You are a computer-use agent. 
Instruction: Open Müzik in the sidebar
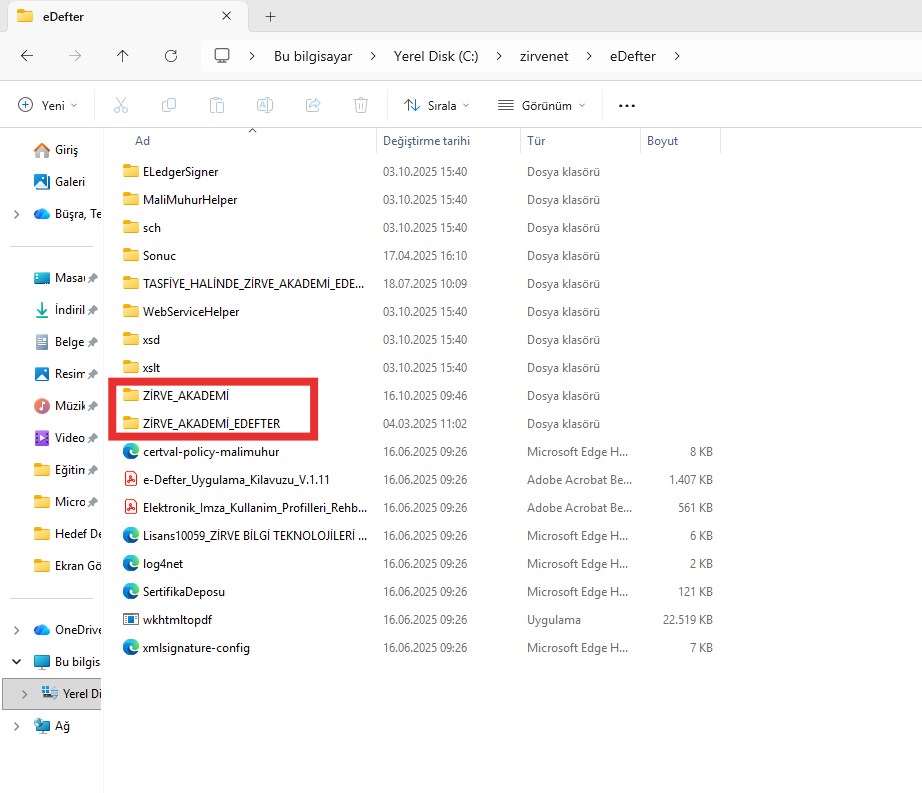pyautogui.click(x=60, y=406)
